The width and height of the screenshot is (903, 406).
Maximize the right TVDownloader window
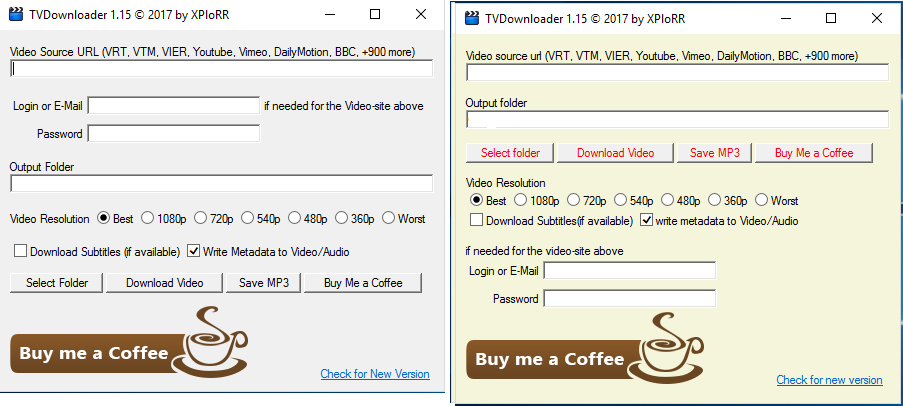coord(830,18)
